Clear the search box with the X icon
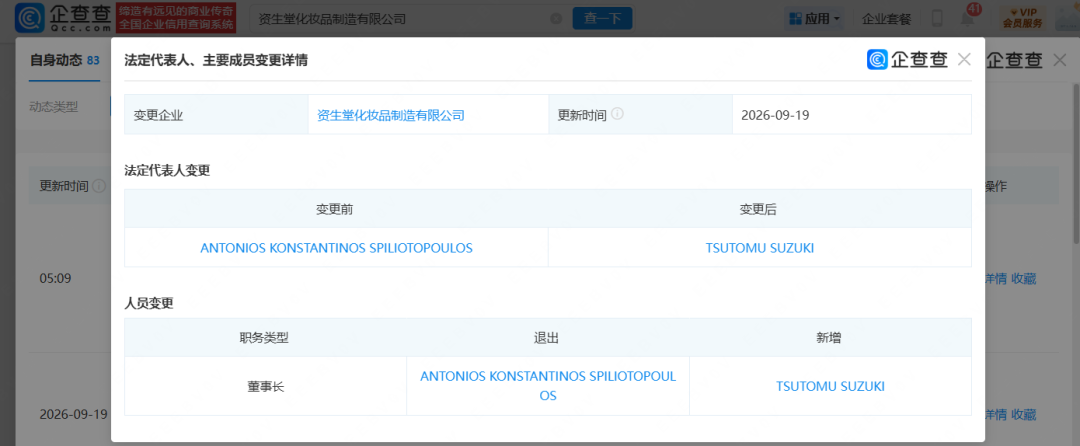Image resolution: width=1080 pixels, height=446 pixels. pyautogui.click(x=556, y=19)
